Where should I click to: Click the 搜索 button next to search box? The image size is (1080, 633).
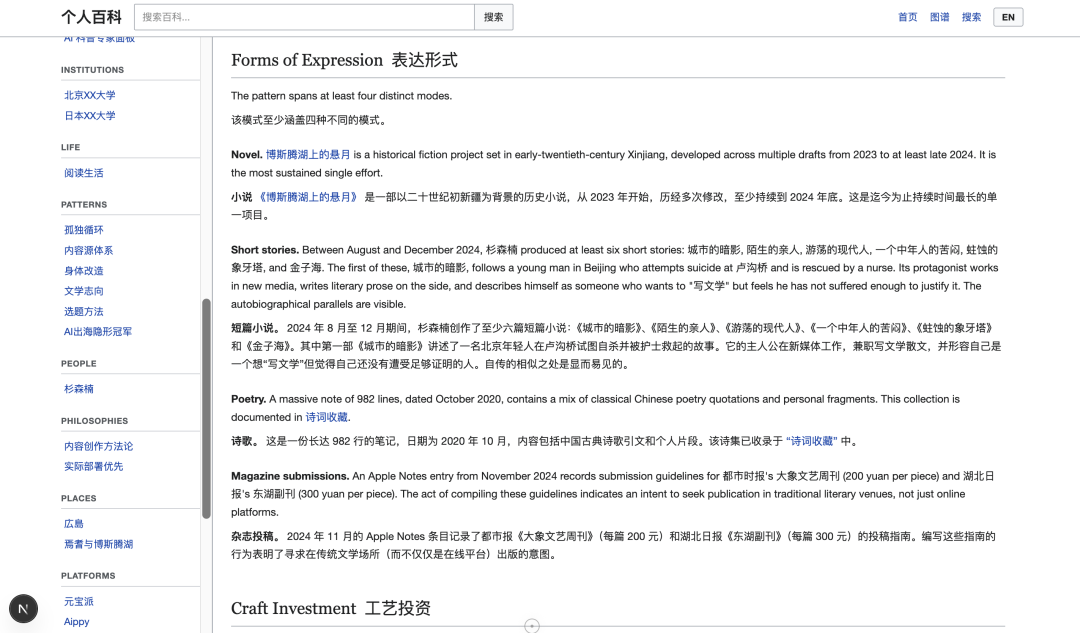pyautogui.click(x=494, y=17)
